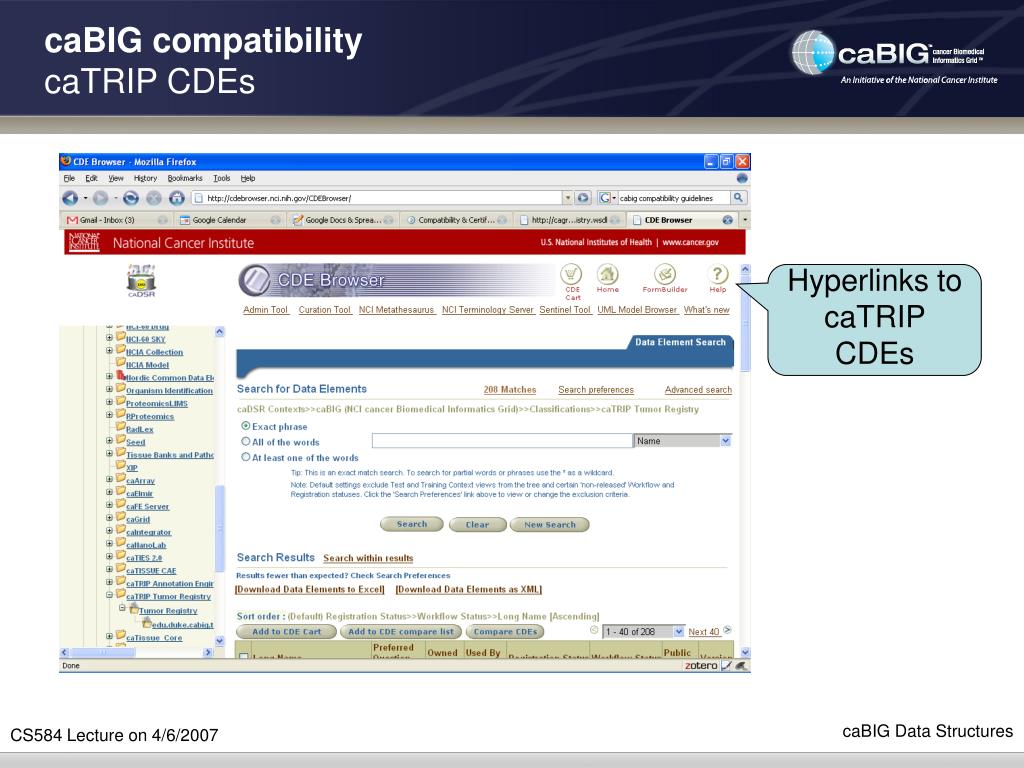Open the Advanced search link
Viewport: 1024px width, 768px height.
pyautogui.click(x=698, y=390)
